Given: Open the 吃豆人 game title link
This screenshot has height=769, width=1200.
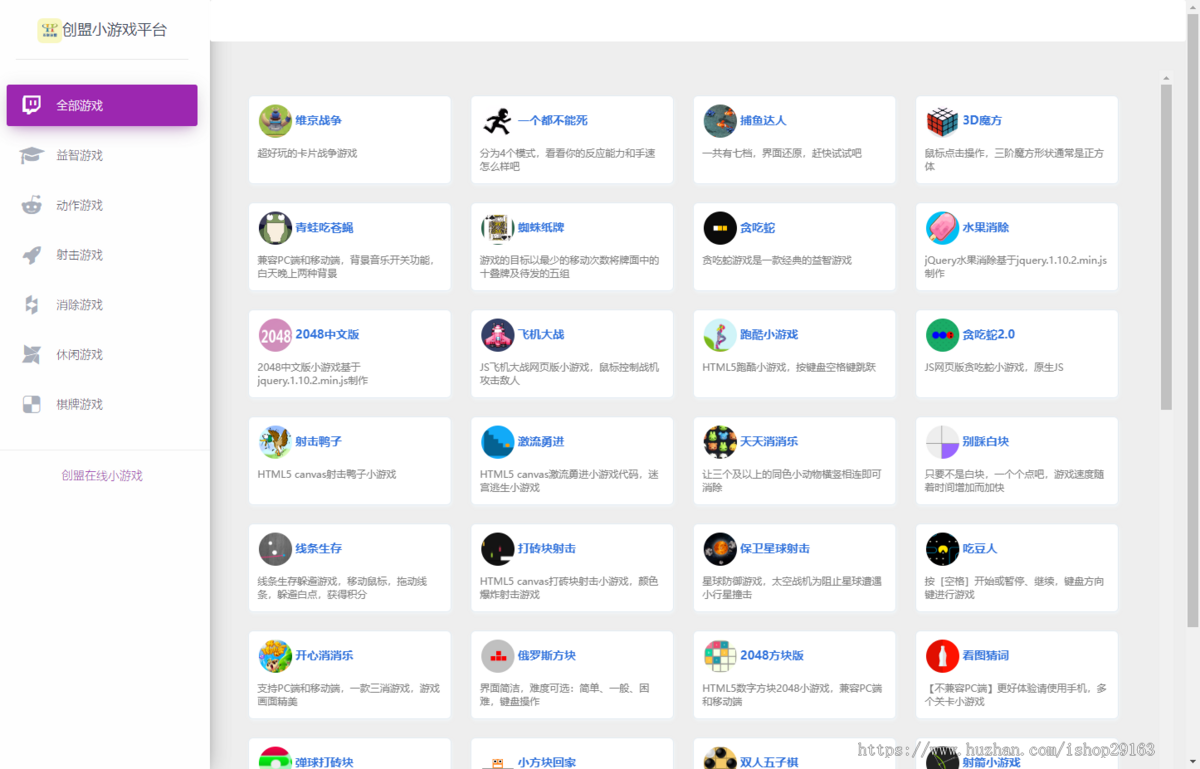Looking at the screenshot, I should [x=980, y=549].
